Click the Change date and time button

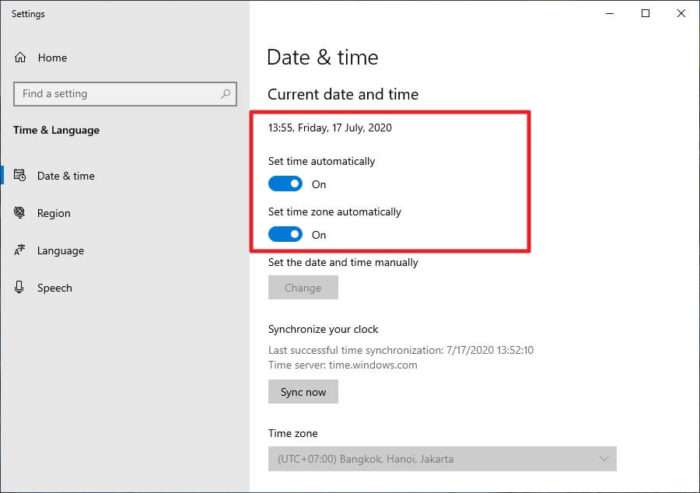pyautogui.click(x=303, y=288)
